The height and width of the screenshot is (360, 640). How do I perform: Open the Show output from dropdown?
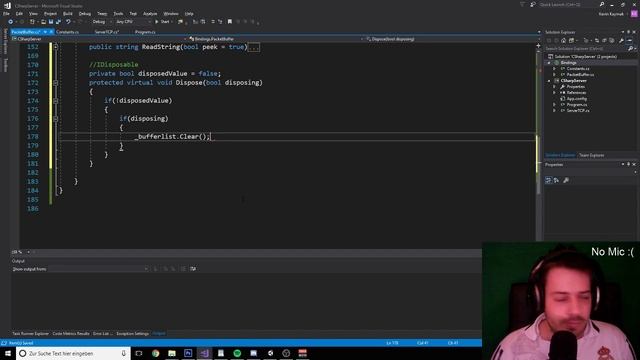pos(98,269)
